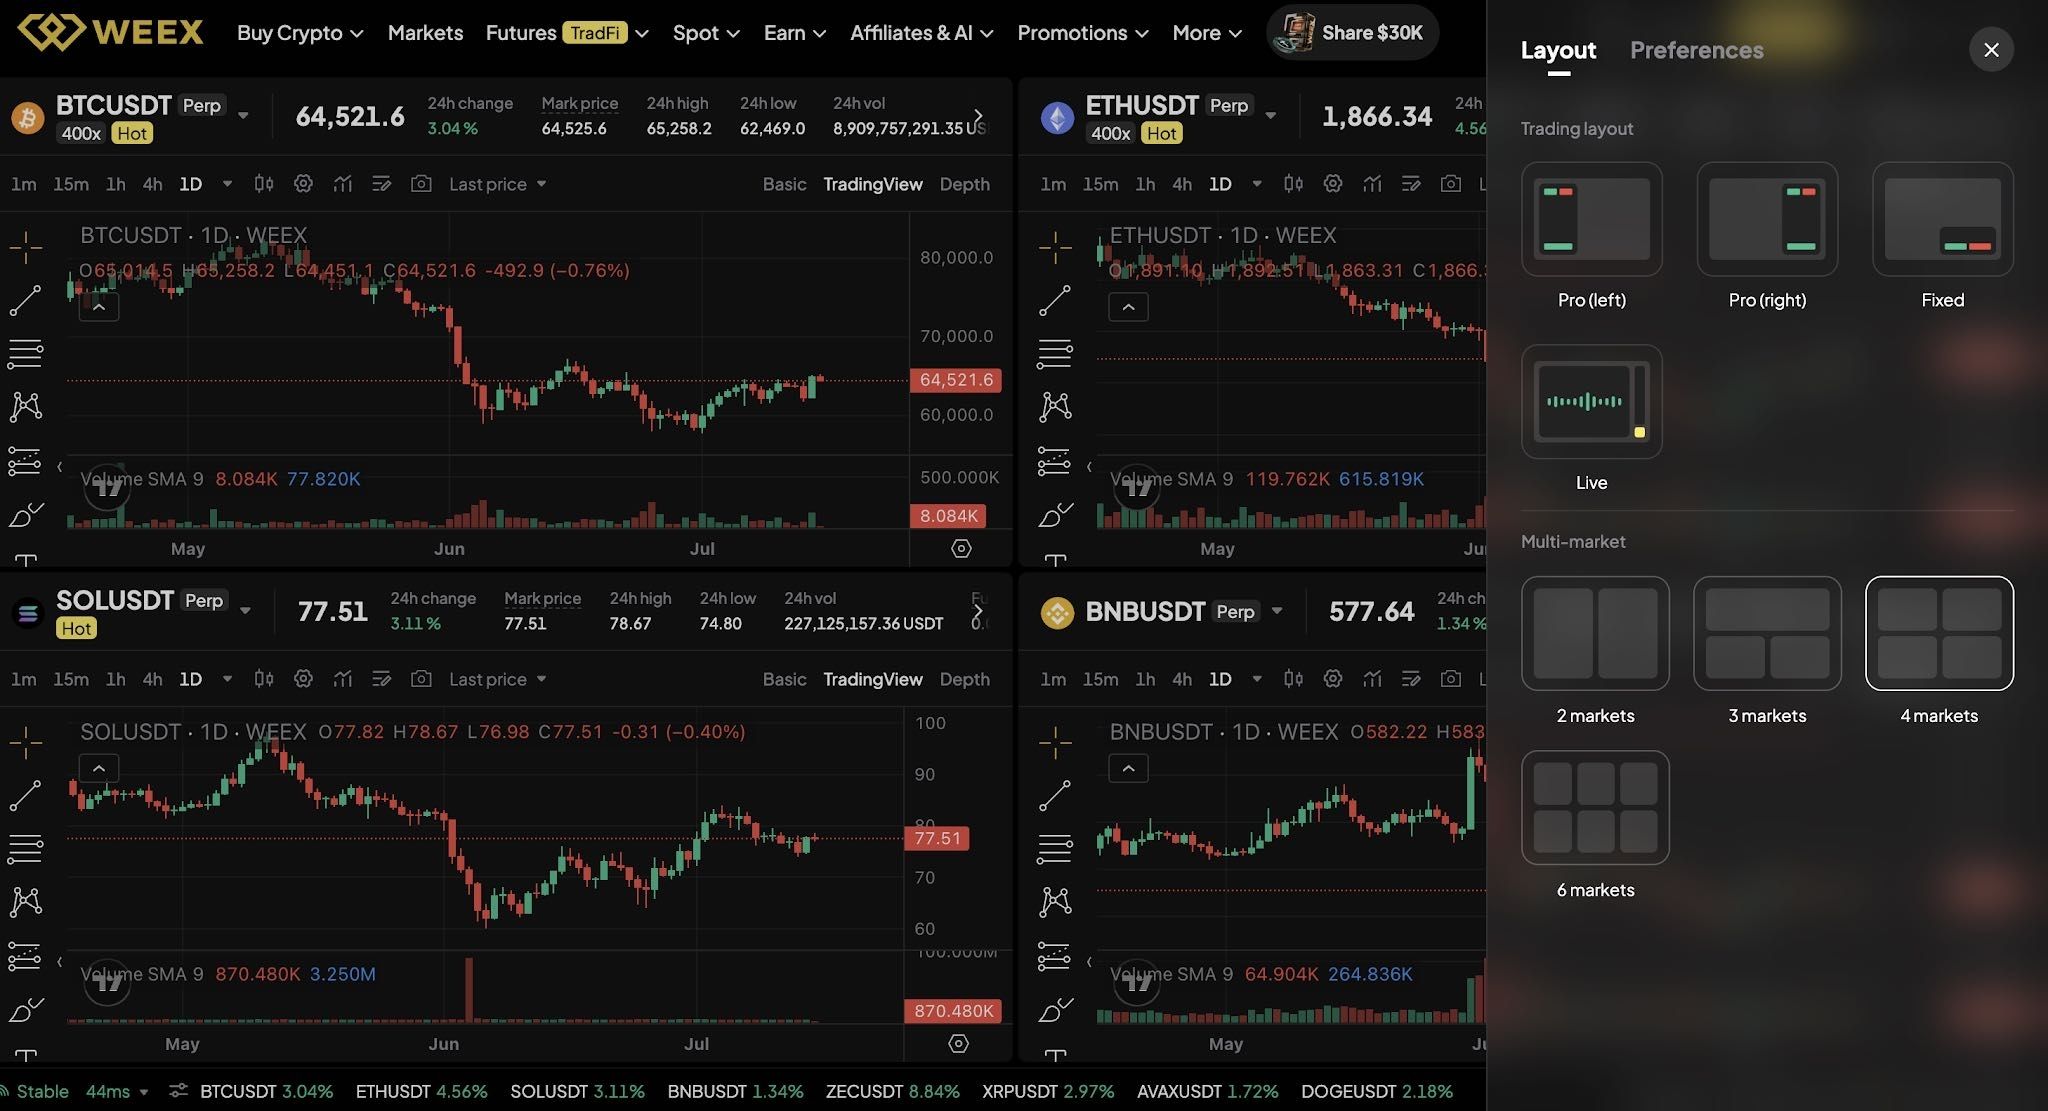Viewport: 2048px width, 1111px height.
Task: Select trend line tool in SOLUSDT chart
Action: [26, 796]
